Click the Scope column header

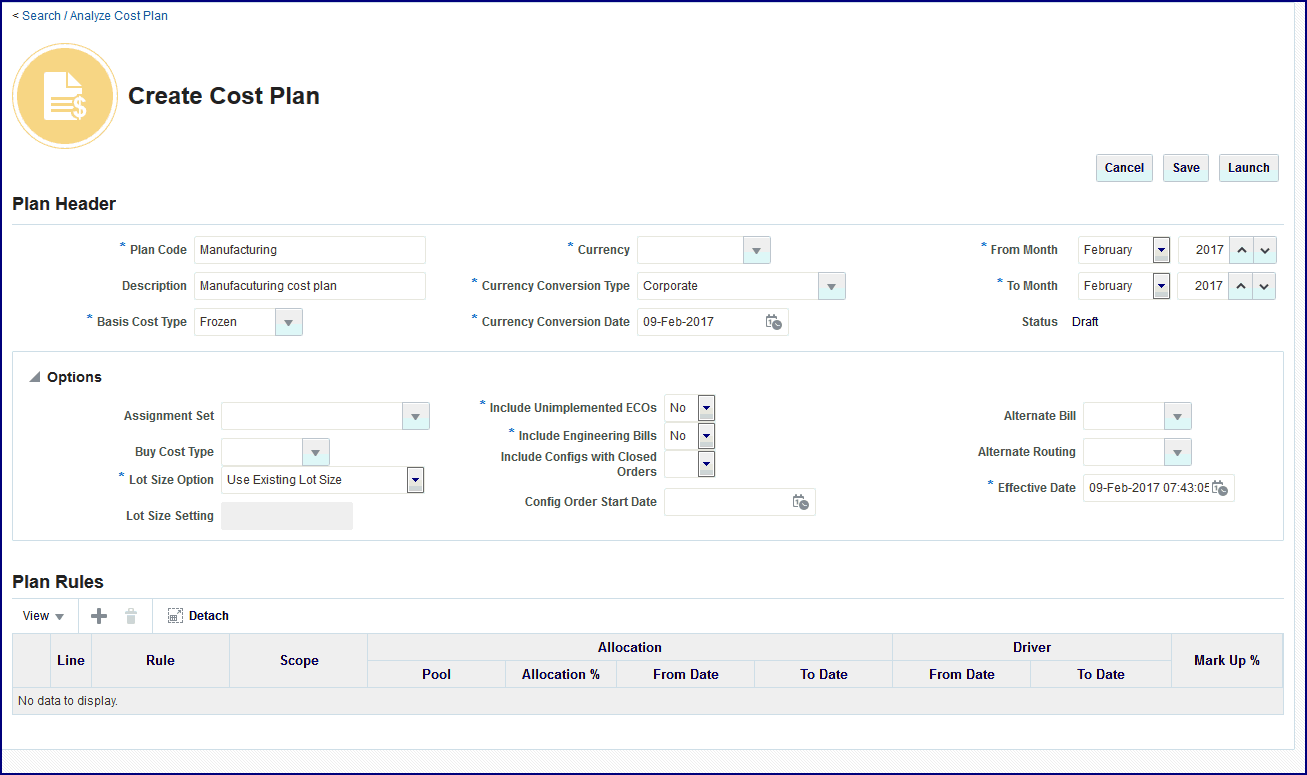[x=299, y=661]
